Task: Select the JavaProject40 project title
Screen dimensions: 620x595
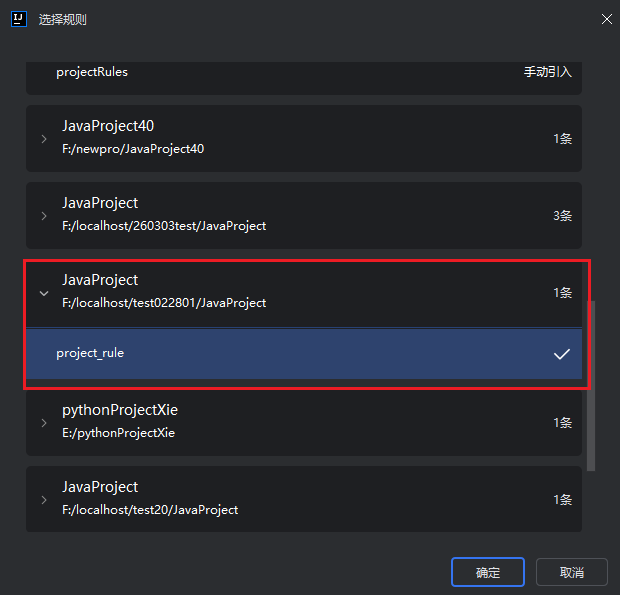Action: tap(108, 126)
